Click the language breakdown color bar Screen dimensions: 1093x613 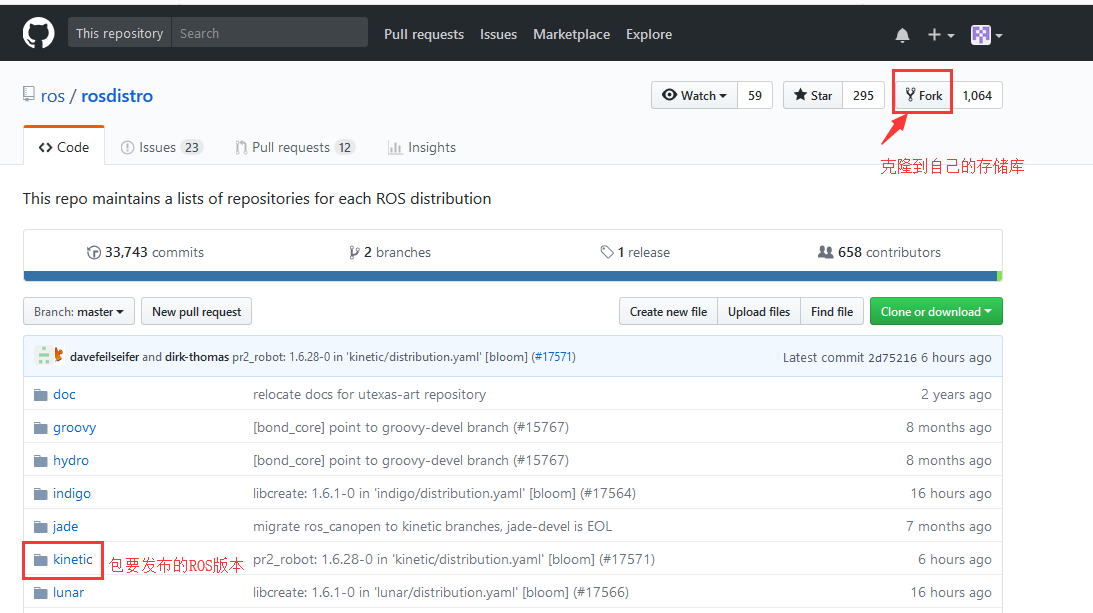pos(513,276)
